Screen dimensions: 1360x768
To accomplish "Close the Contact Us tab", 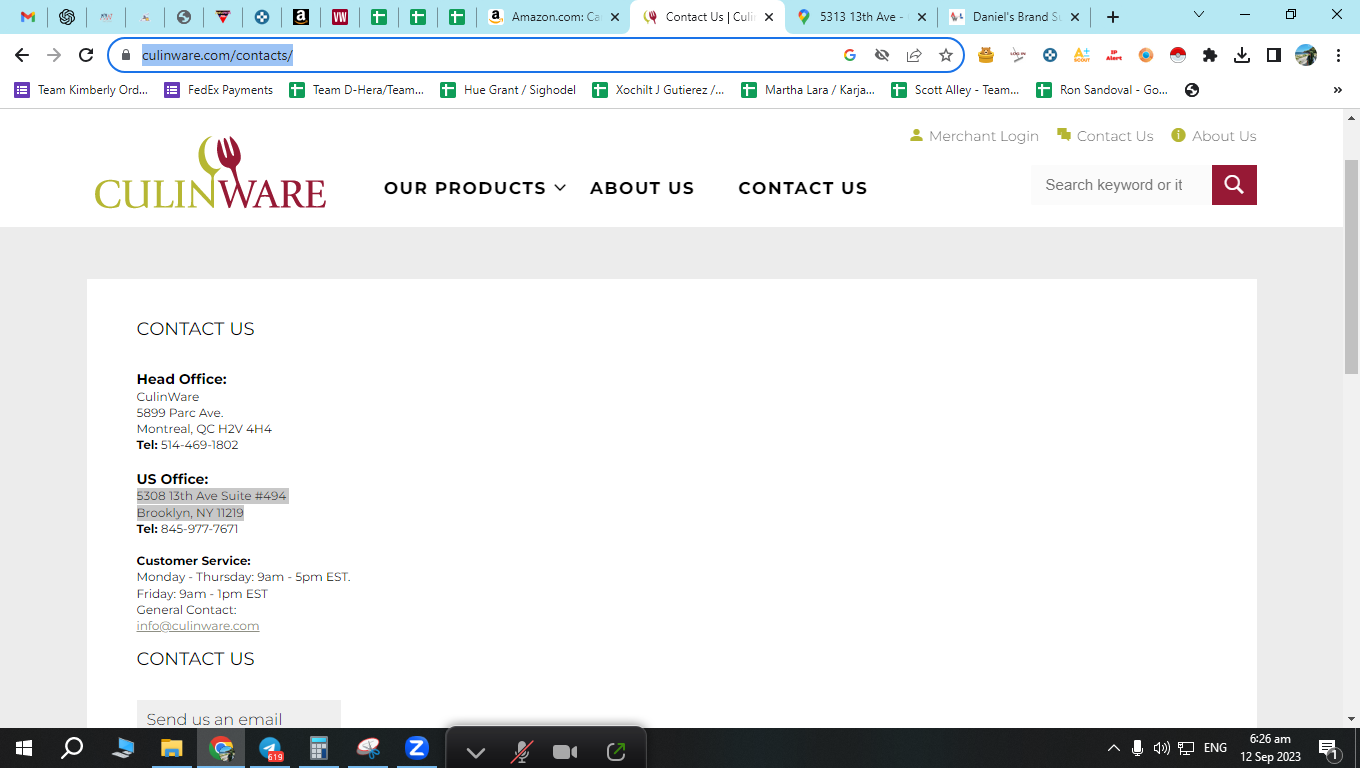I will coord(768,17).
